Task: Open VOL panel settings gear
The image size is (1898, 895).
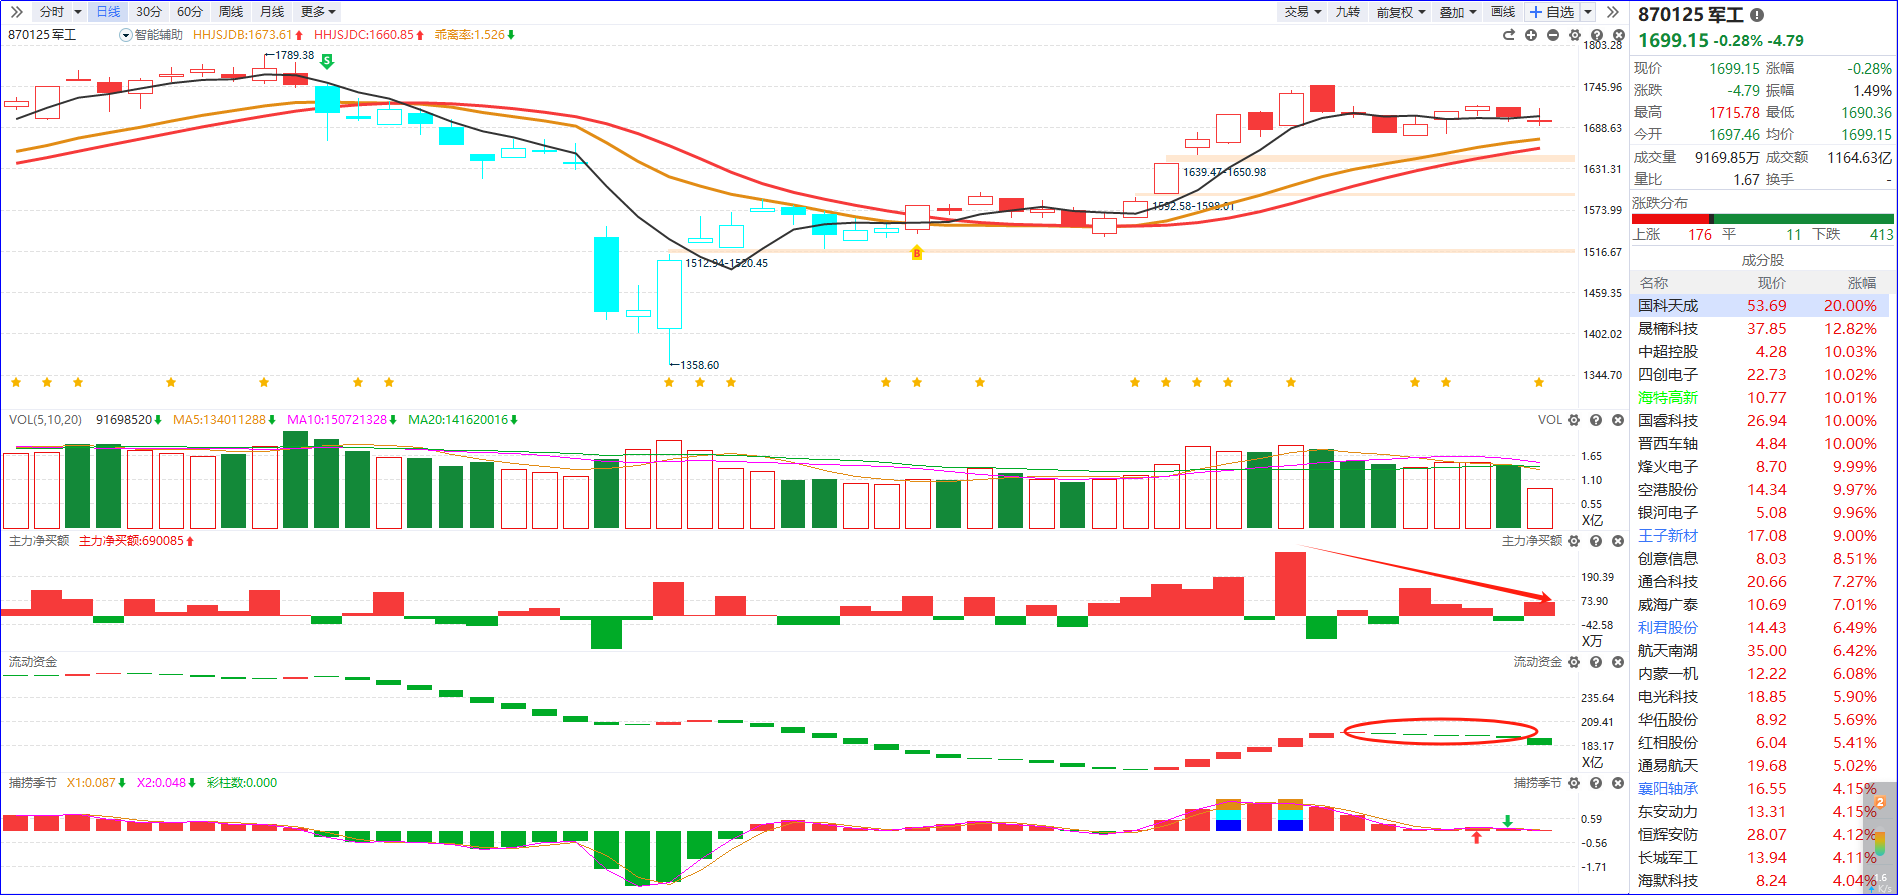Action: [x=1574, y=420]
